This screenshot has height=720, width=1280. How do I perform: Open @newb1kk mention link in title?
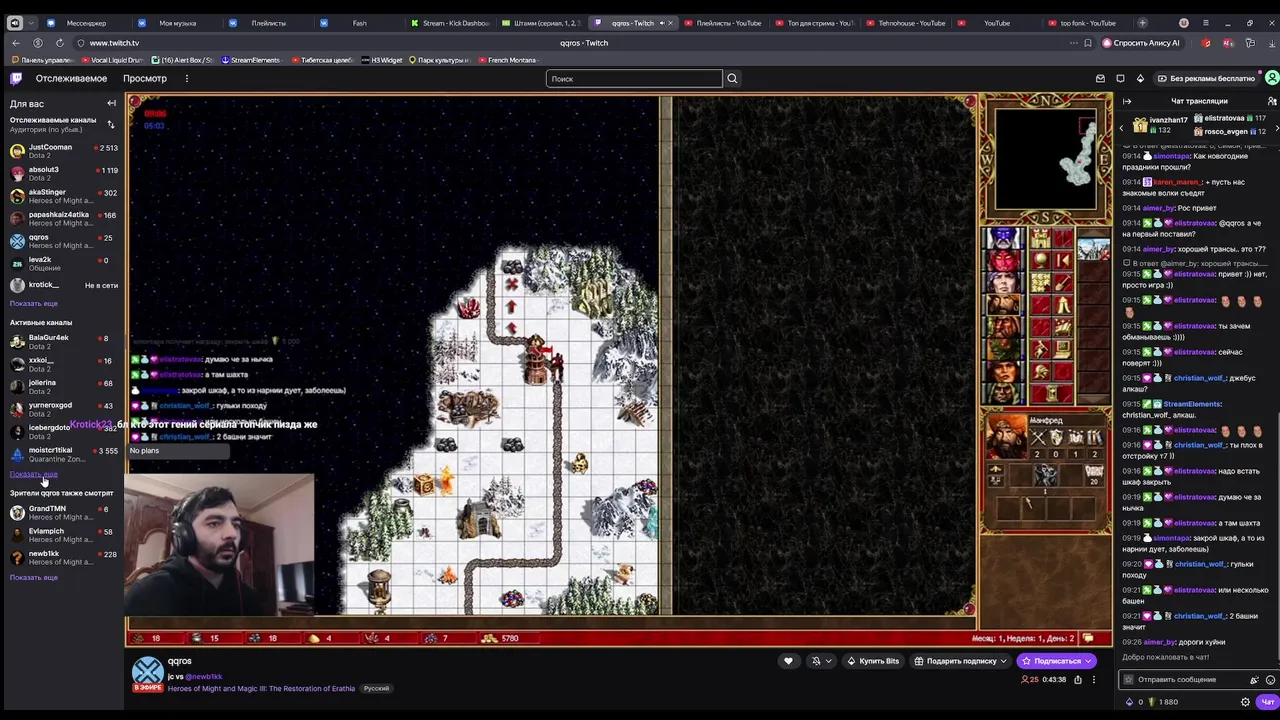click(204, 677)
